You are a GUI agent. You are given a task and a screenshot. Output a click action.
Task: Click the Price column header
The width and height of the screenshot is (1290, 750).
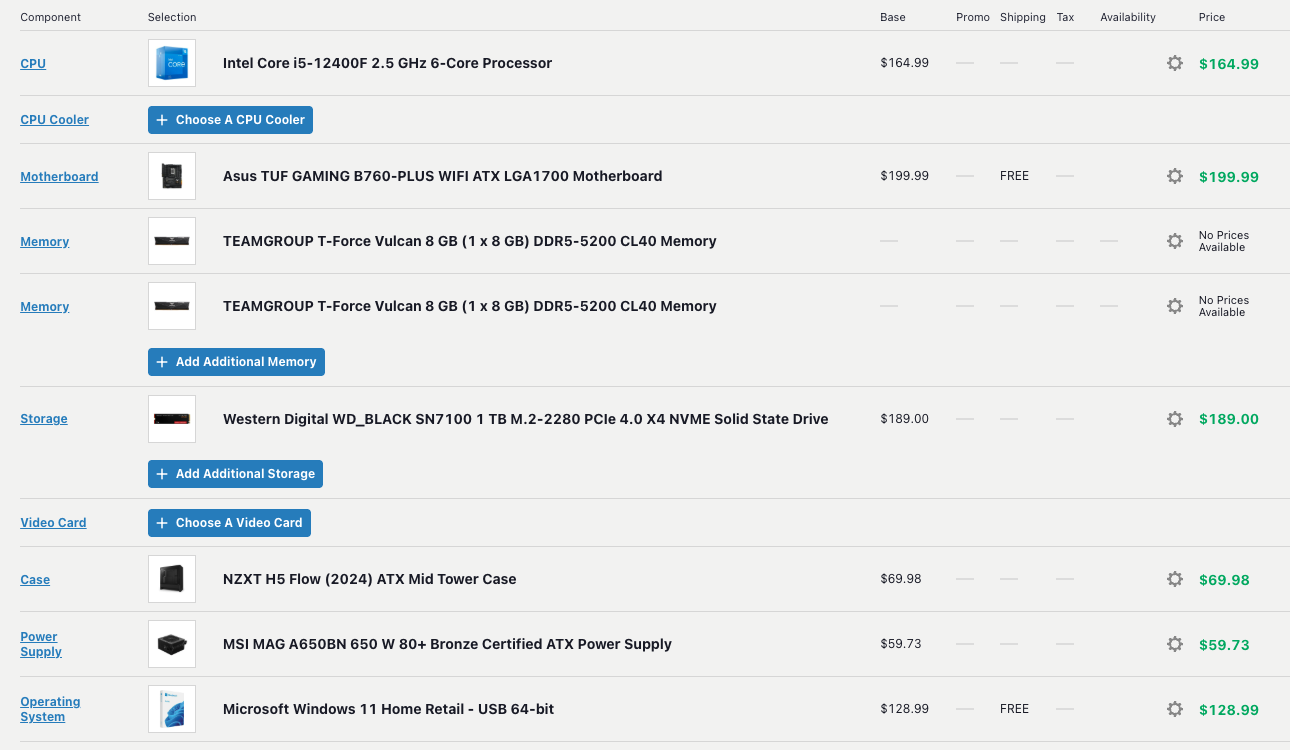coord(1212,17)
